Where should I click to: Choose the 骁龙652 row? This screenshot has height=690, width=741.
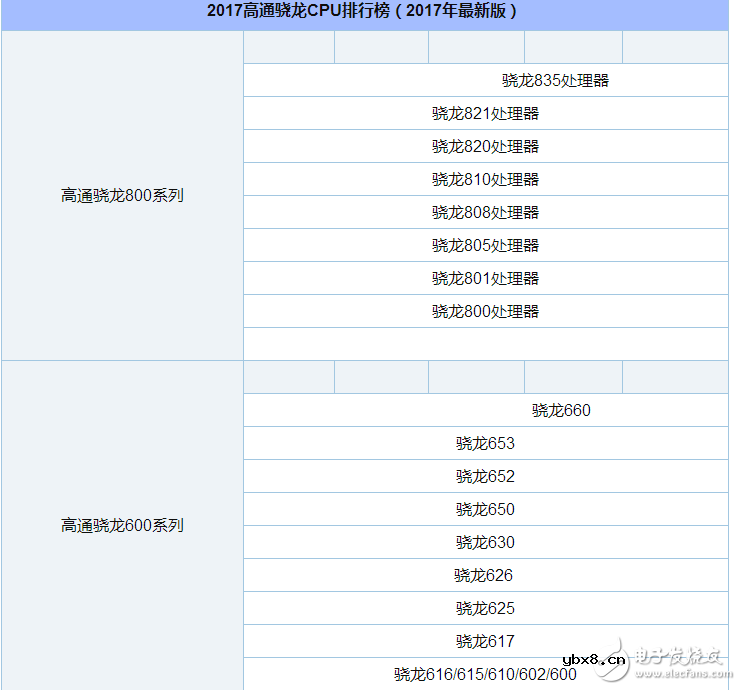point(485,477)
